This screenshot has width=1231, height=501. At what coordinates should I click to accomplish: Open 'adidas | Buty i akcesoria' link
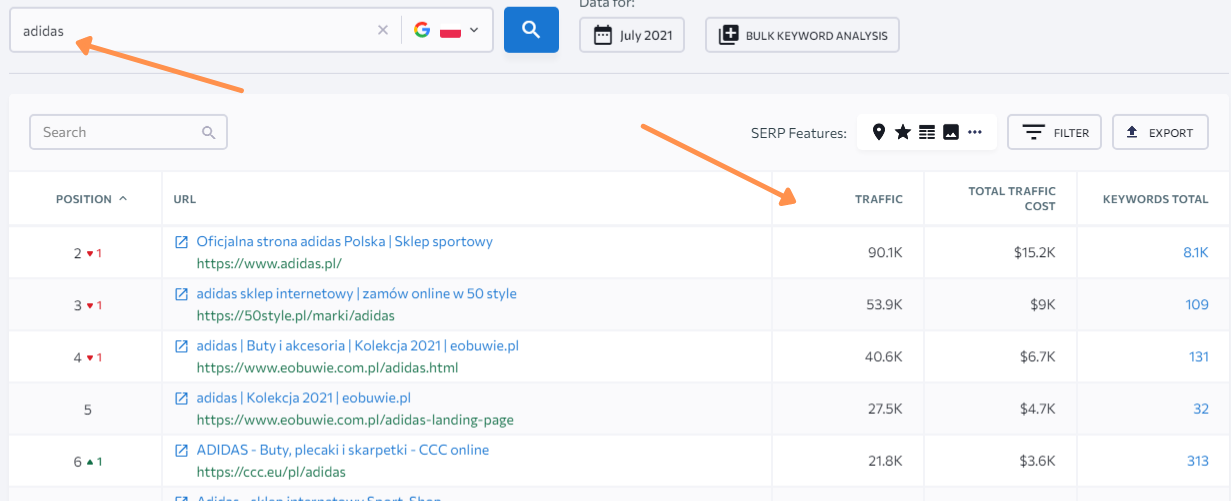(x=358, y=346)
